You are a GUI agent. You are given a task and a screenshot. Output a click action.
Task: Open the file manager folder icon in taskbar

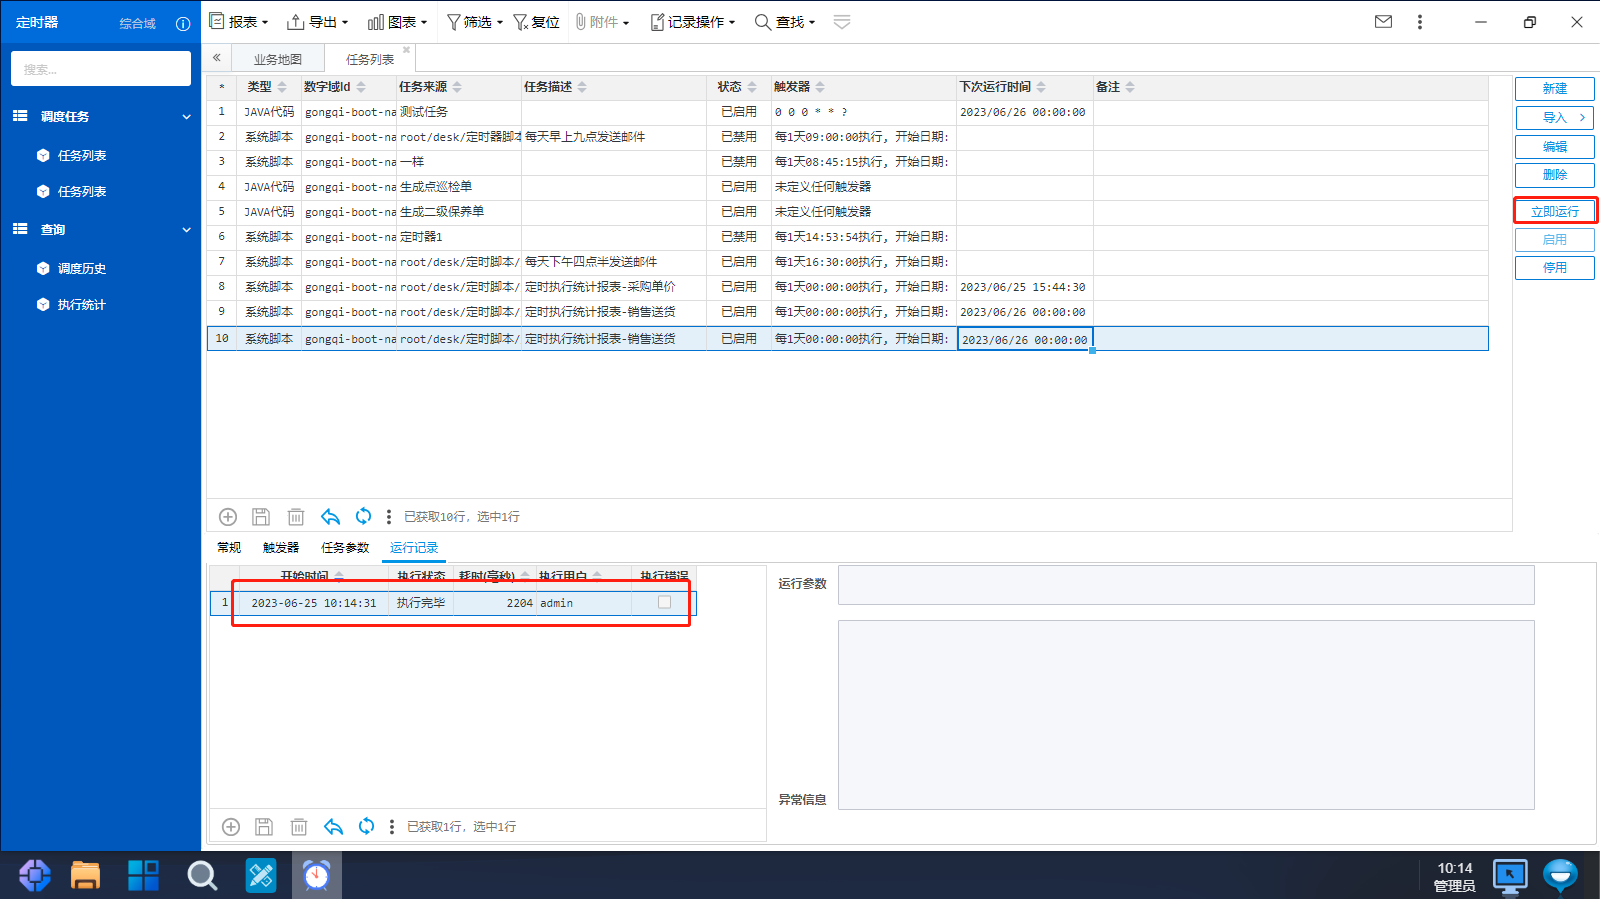[86, 875]
